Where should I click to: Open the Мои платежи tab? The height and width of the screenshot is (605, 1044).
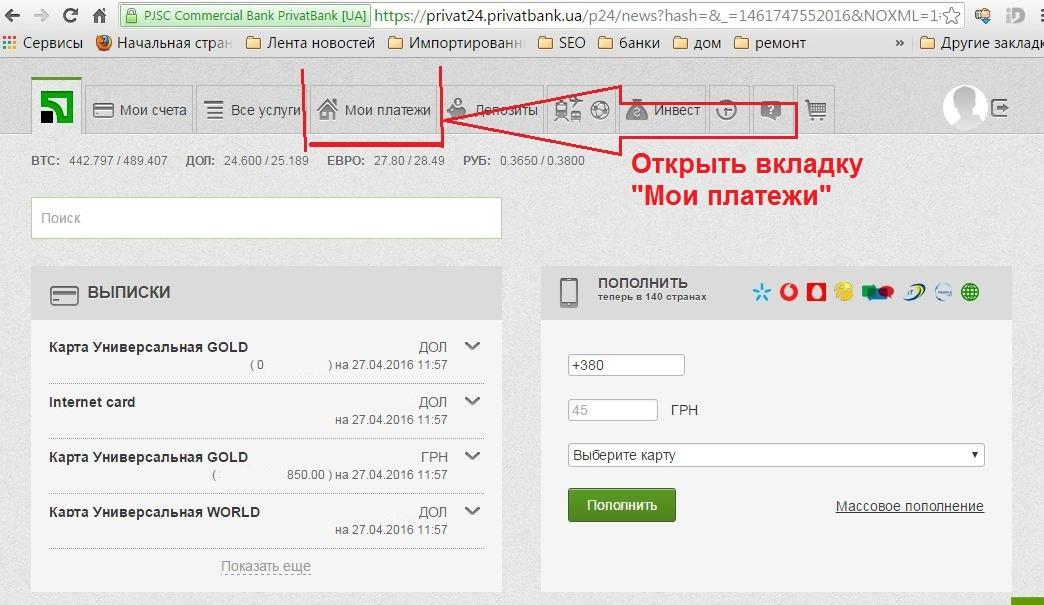coord(375,110)
